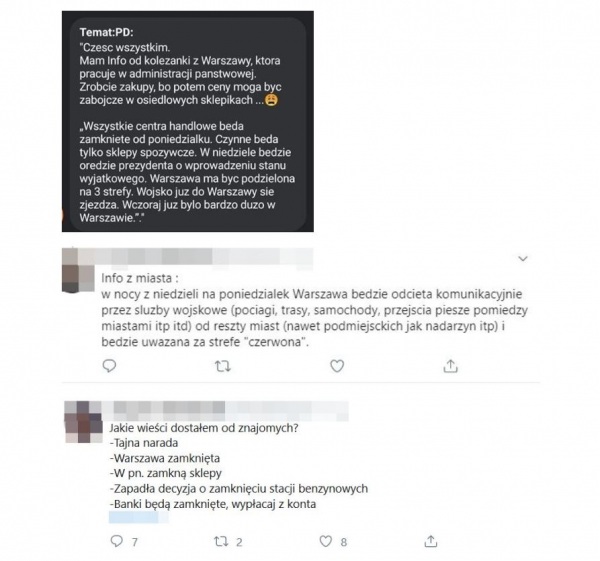
Task: Open the tweet line "-Warszawa zamknięta"
Action: tap(165, 458)
